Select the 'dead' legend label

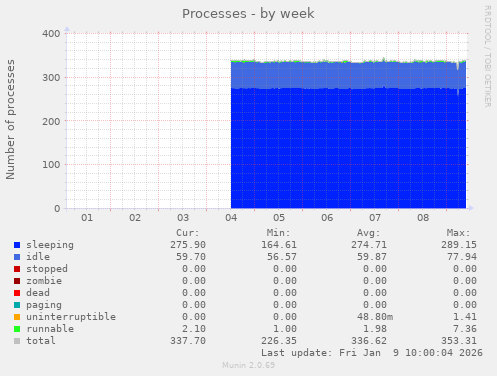coord(38,293)
